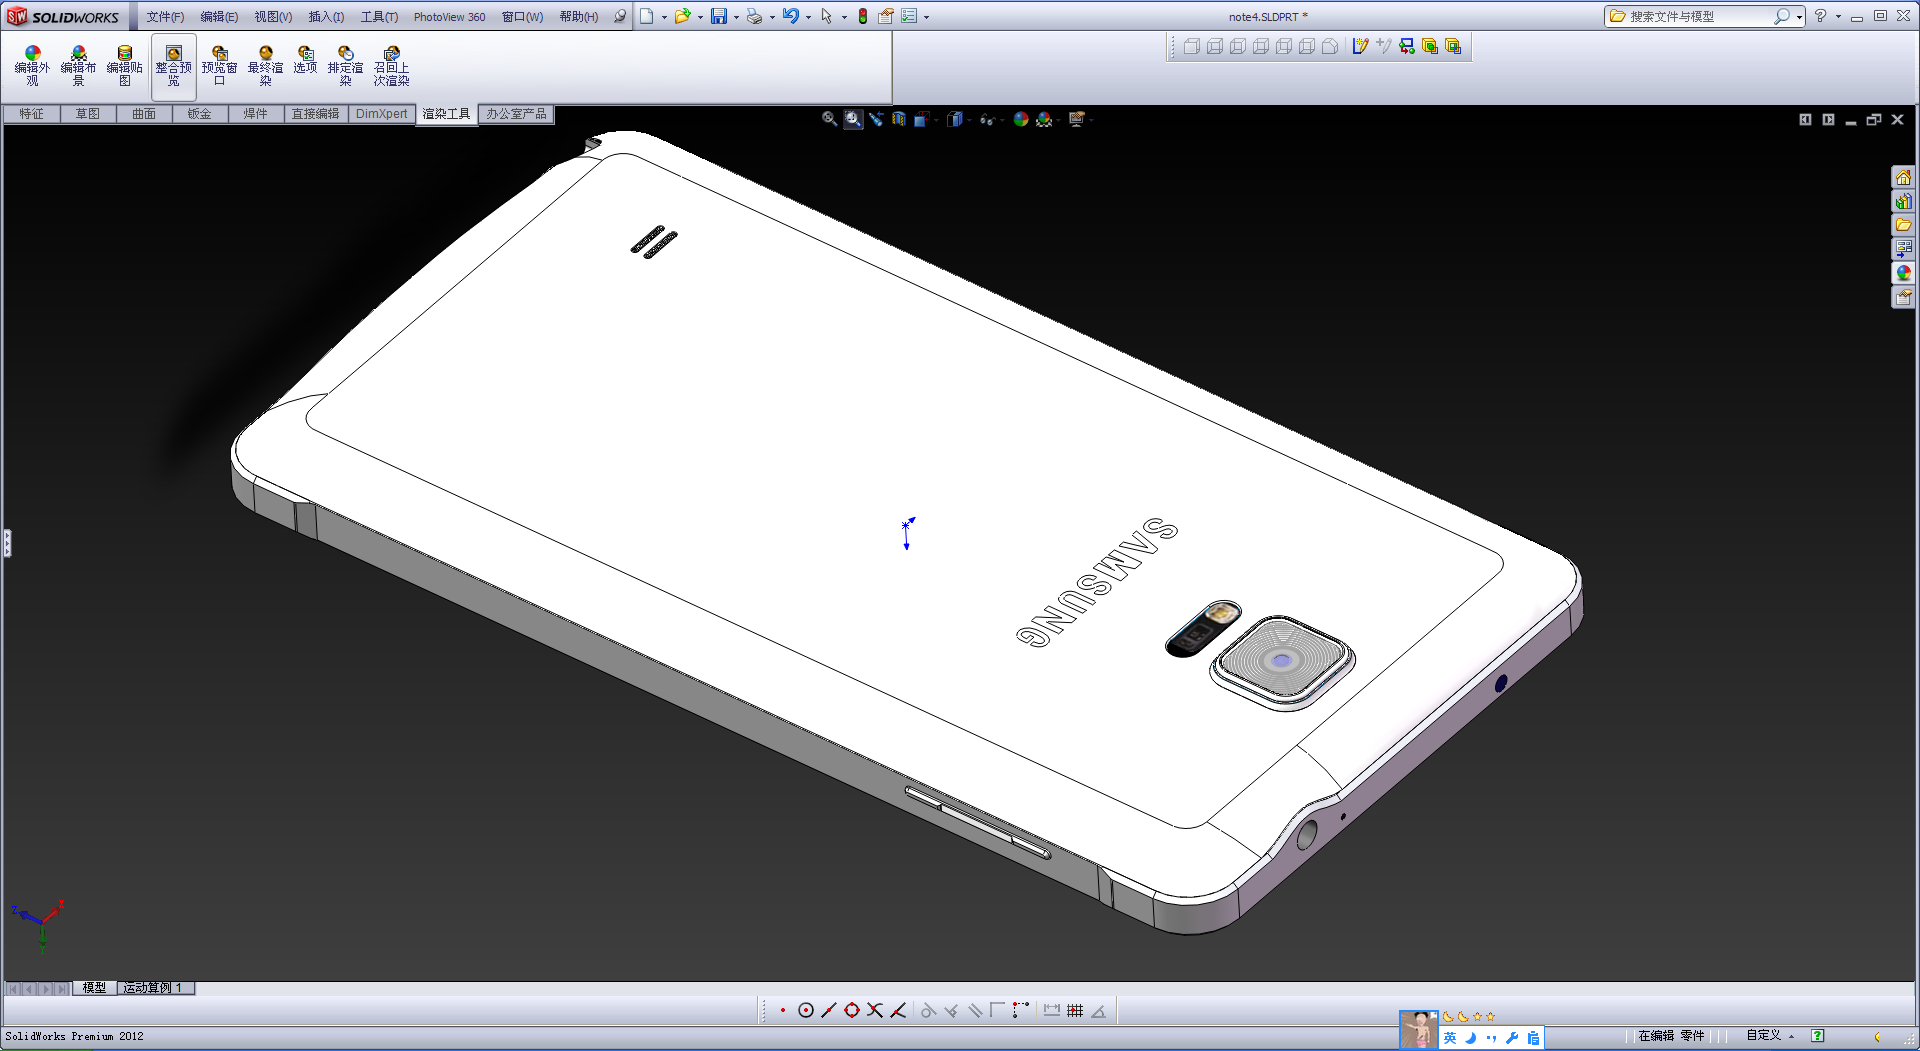Select the 编辑贴图 (Edit Decal) tool
1920x1051 pixels.
click(x=125, y=66)
